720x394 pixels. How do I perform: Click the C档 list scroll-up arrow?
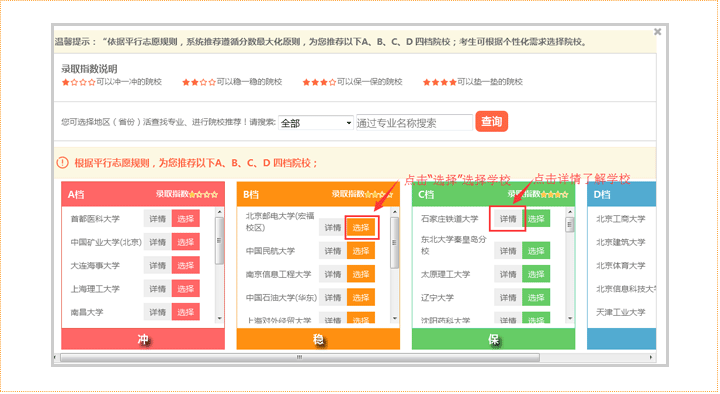570,212
